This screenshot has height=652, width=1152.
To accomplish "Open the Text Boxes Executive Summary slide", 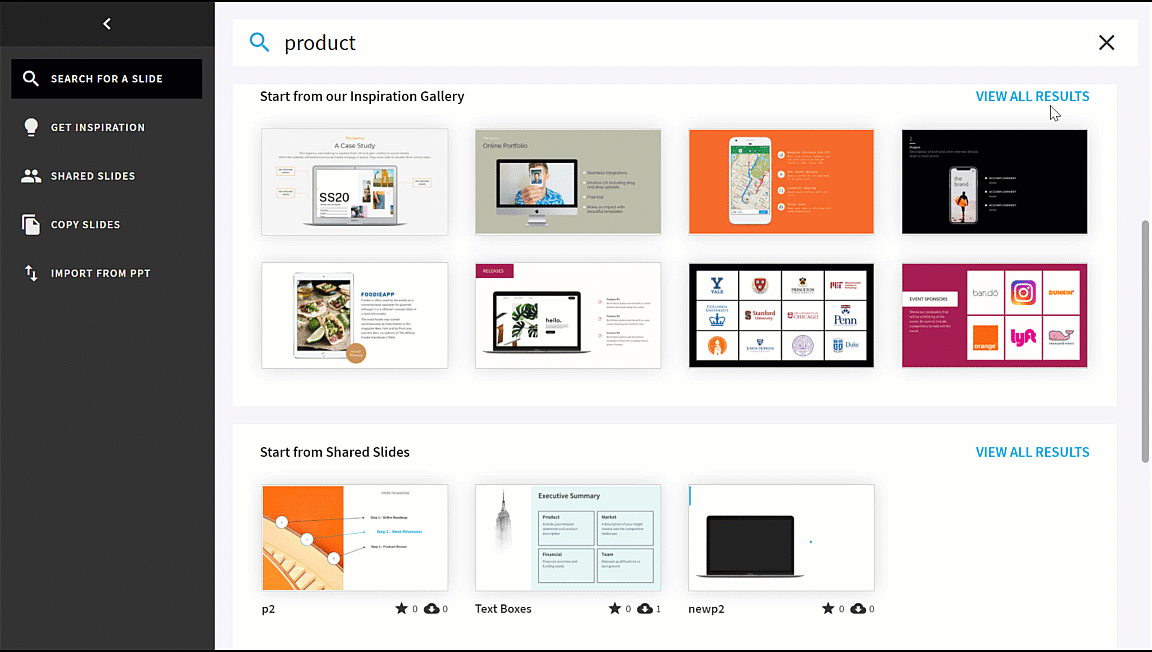I will pyautogui.click(x=568, y=537).
